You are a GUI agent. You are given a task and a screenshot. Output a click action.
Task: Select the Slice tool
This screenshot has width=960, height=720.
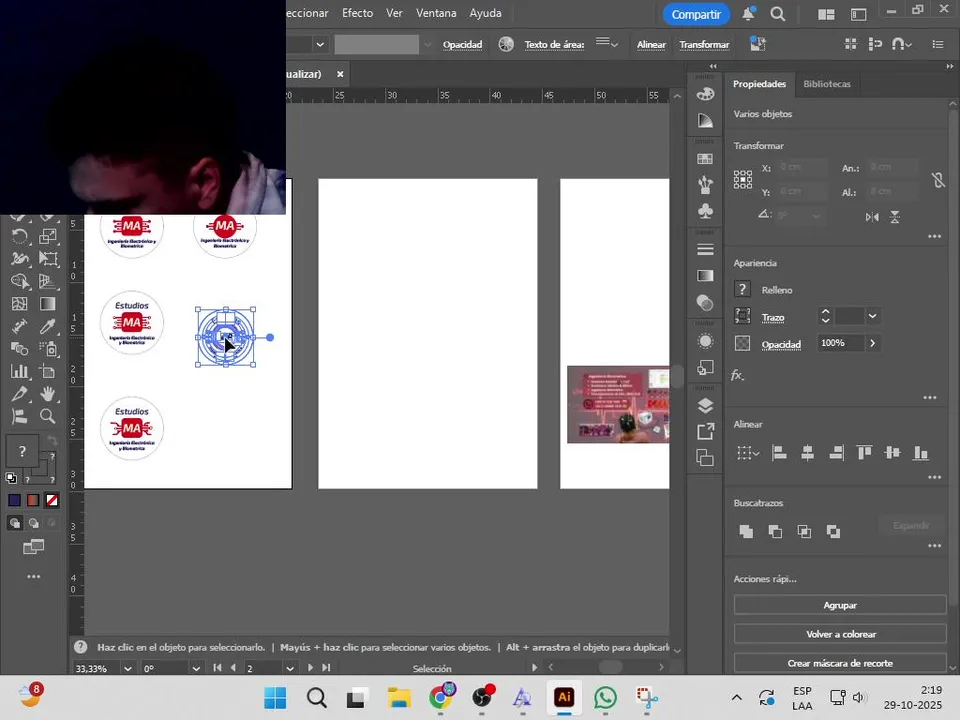click(x=20, y=394)
